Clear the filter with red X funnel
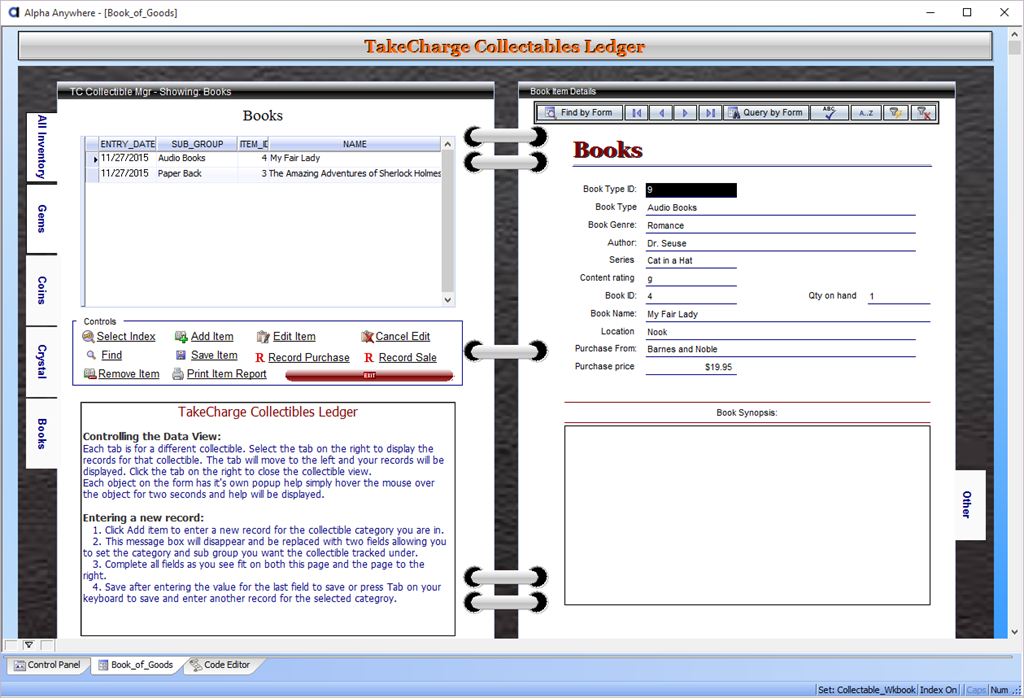 (924, 113)
